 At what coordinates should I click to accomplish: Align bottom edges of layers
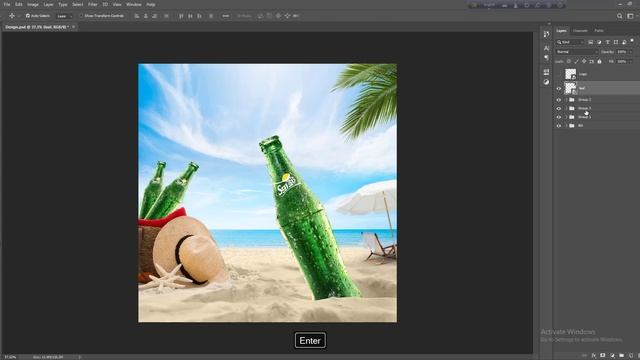tap(199, 16)
